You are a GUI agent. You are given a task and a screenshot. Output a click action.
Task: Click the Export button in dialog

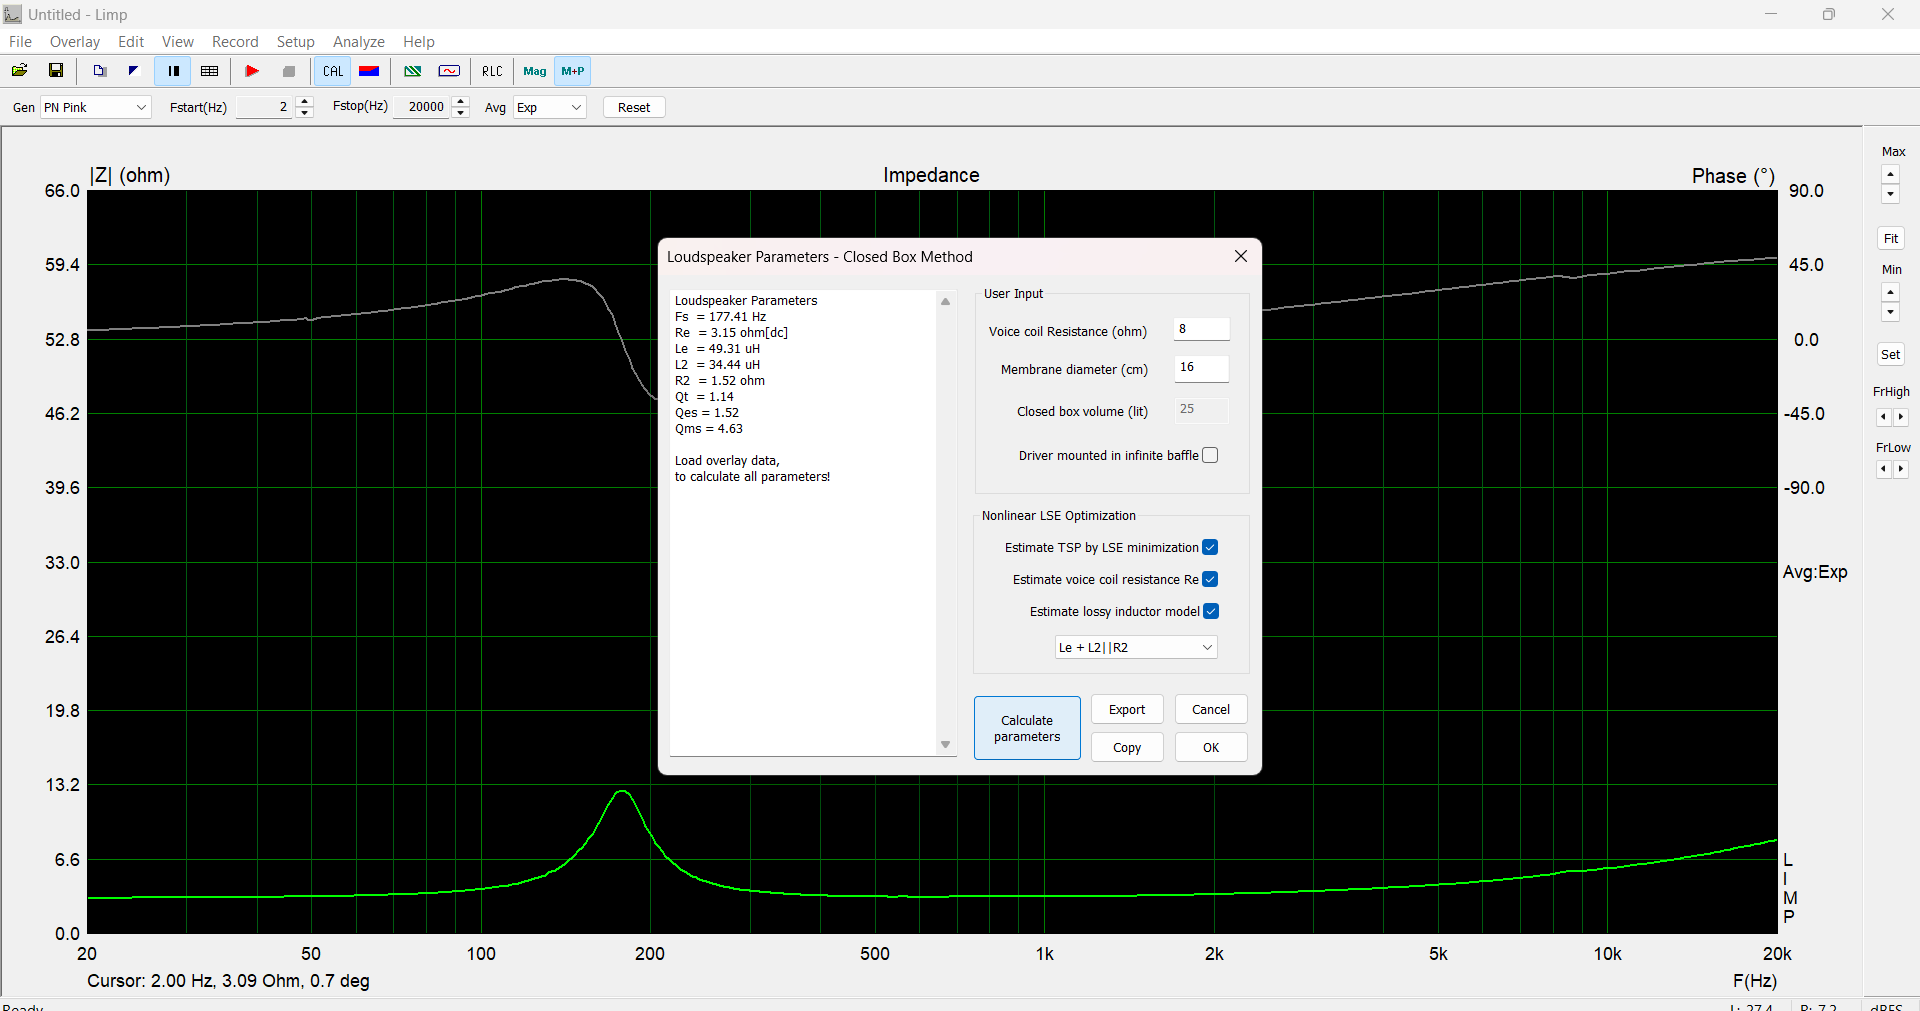[x=1127, y=709]
